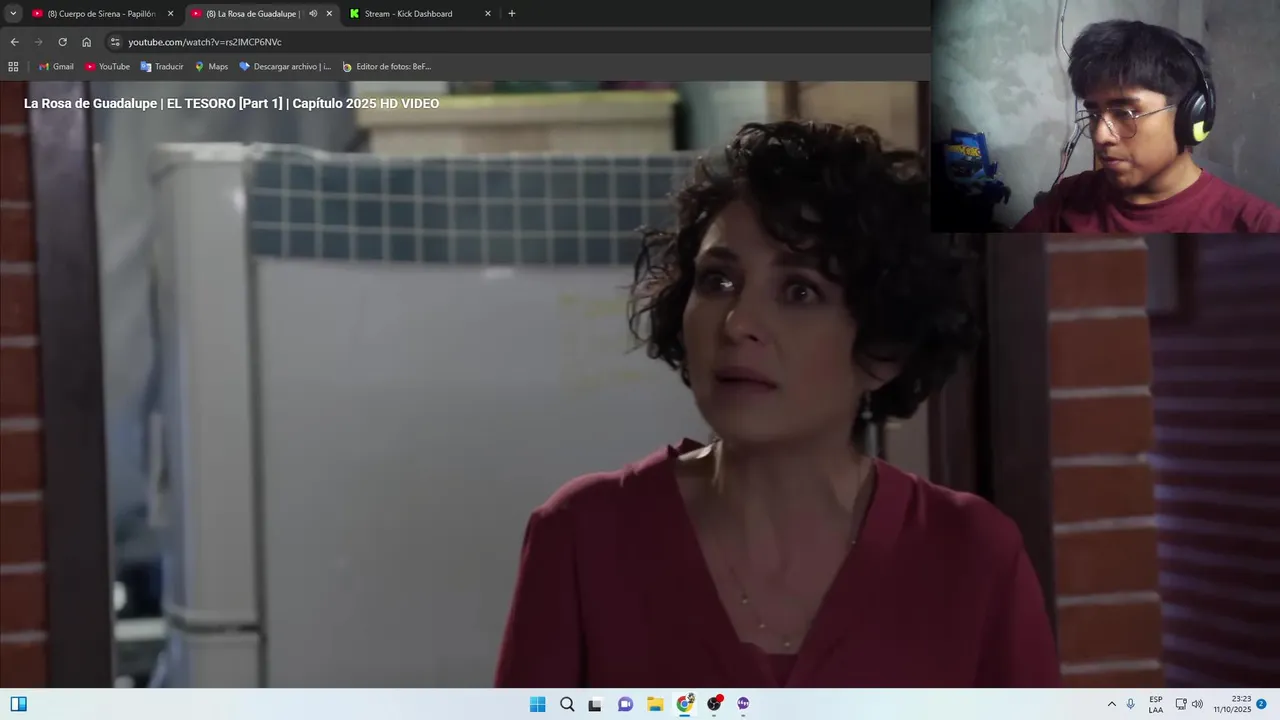Open the Windows Start menu

click(x=537, y=704)
